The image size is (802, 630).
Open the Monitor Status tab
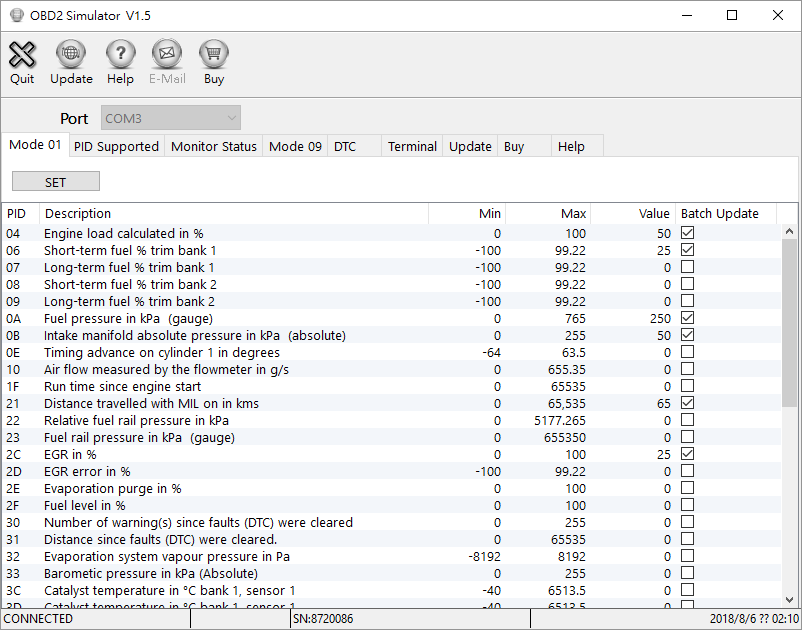coord(213,146)
